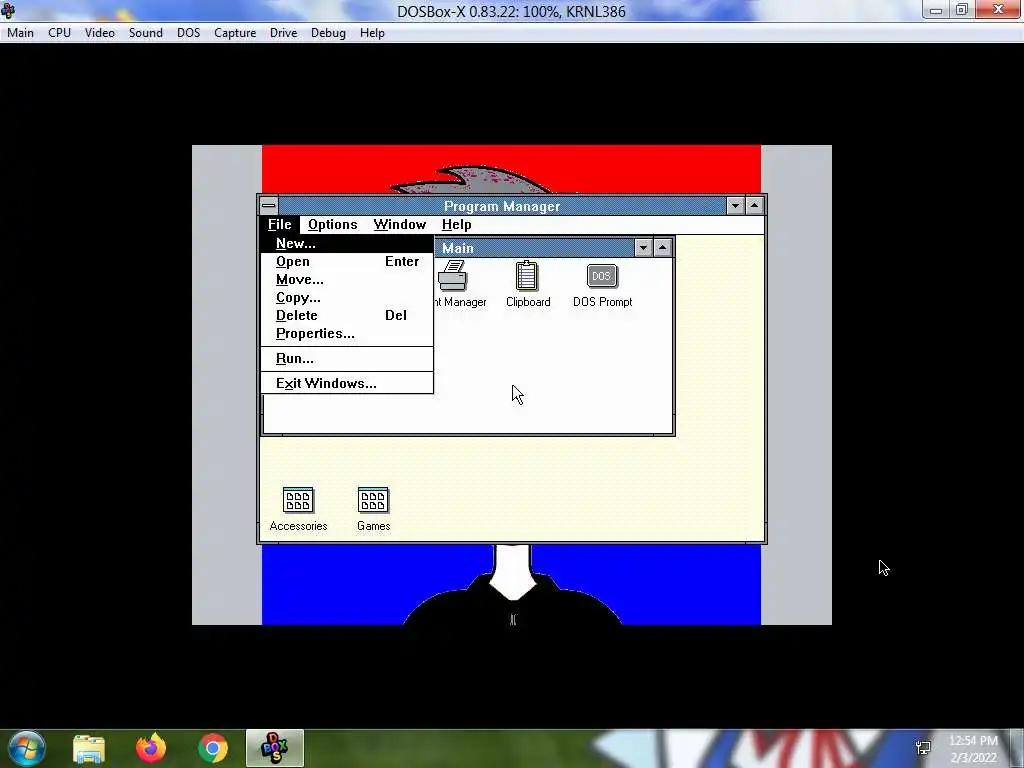Open DOSBox-X CPU menu
This screenshot has height=768, width=1024.
click(x=59, y=33)
